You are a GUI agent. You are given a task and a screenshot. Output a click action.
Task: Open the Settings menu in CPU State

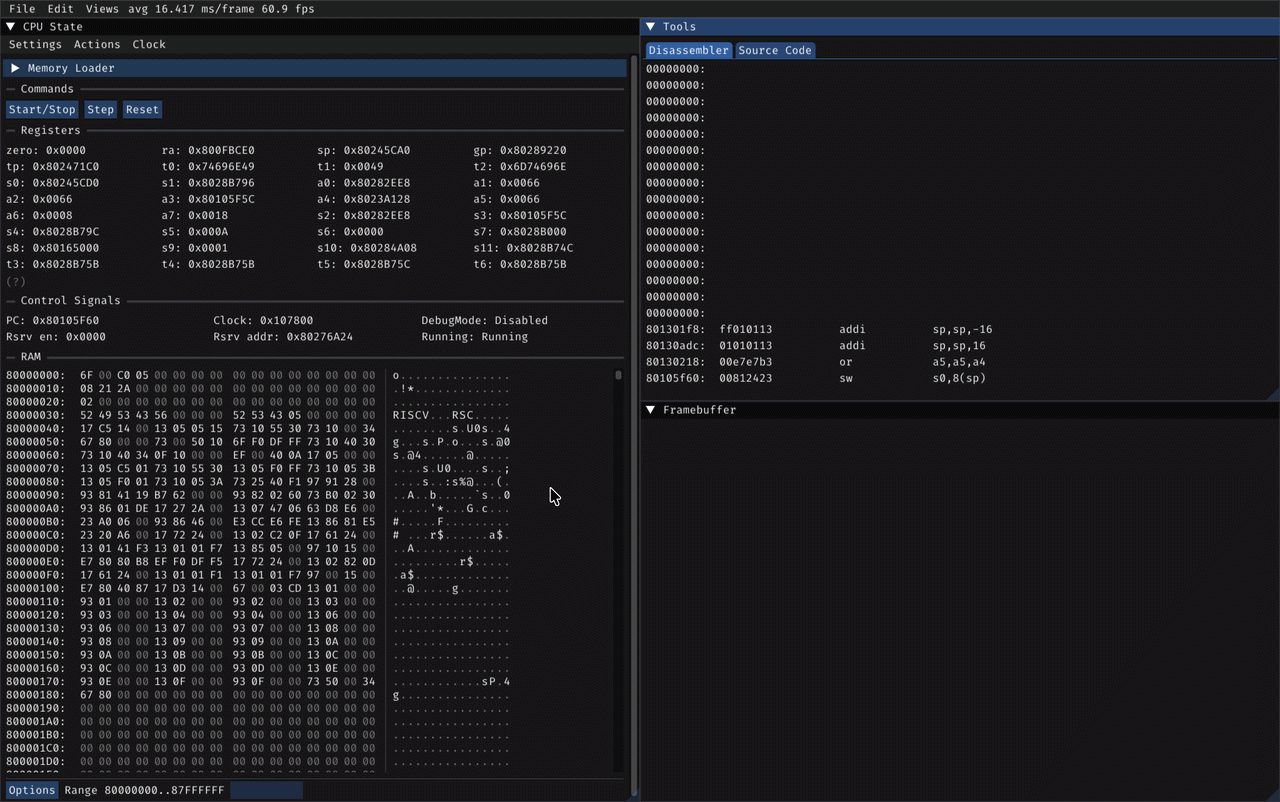click(35, 45)
